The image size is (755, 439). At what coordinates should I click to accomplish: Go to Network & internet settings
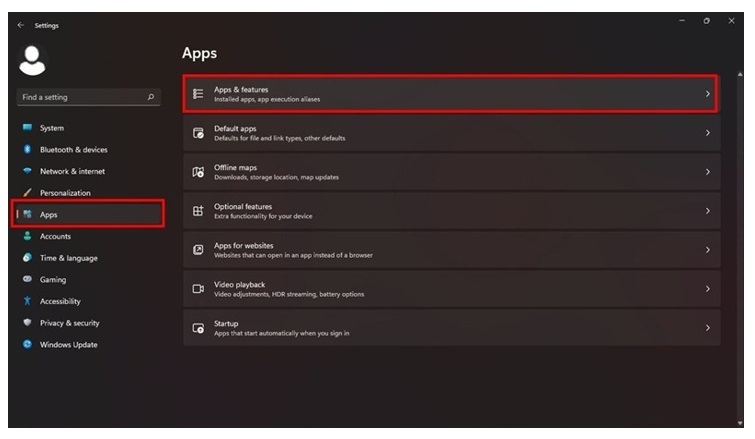72,171
